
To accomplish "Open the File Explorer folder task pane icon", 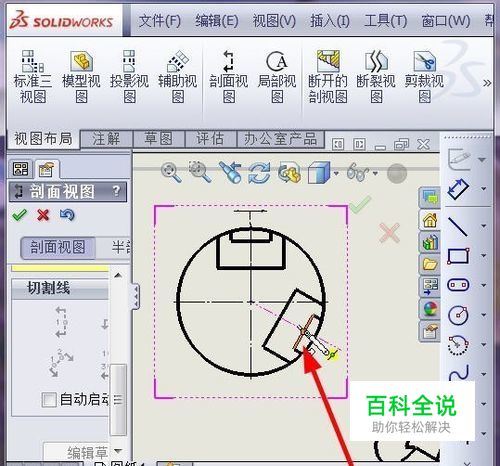I will click(430, 264).
